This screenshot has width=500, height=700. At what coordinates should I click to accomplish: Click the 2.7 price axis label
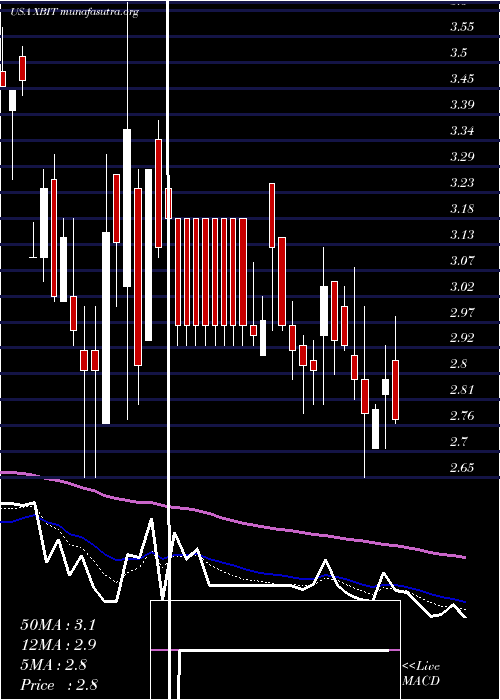pyautogui.click(x=458, y=442)
